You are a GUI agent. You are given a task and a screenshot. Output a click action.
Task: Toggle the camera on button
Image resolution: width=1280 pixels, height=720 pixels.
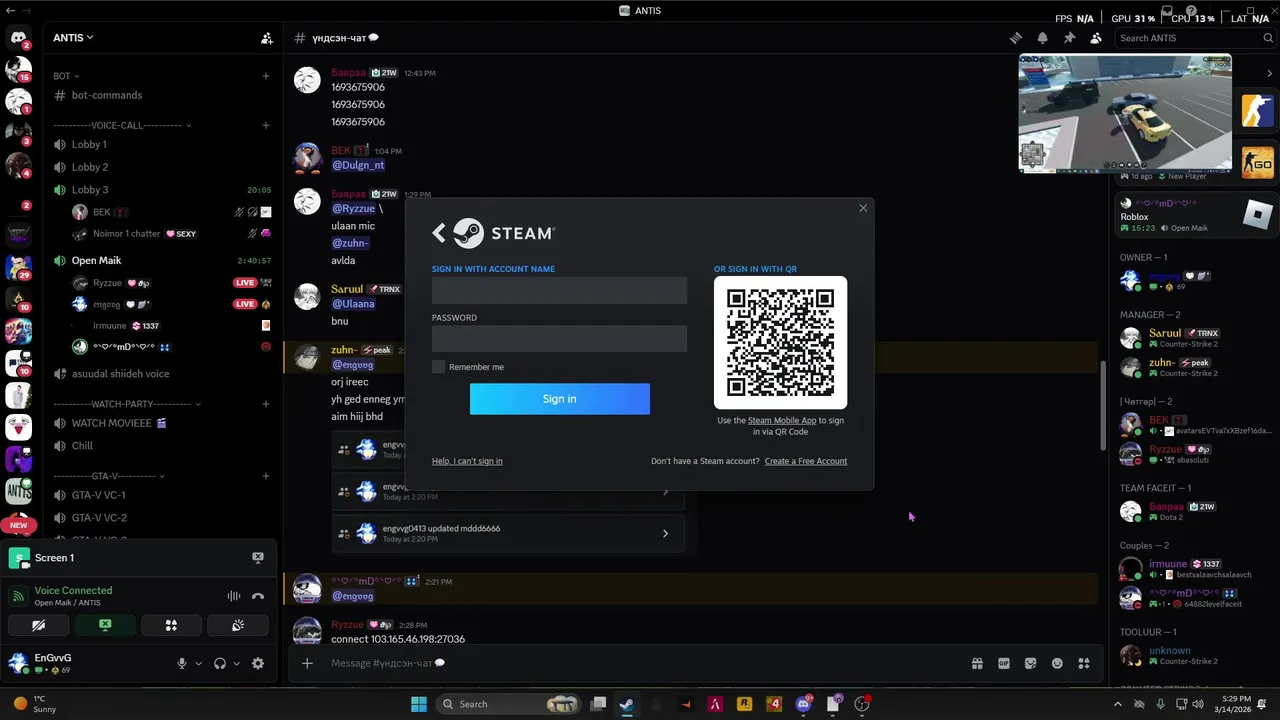38,625
